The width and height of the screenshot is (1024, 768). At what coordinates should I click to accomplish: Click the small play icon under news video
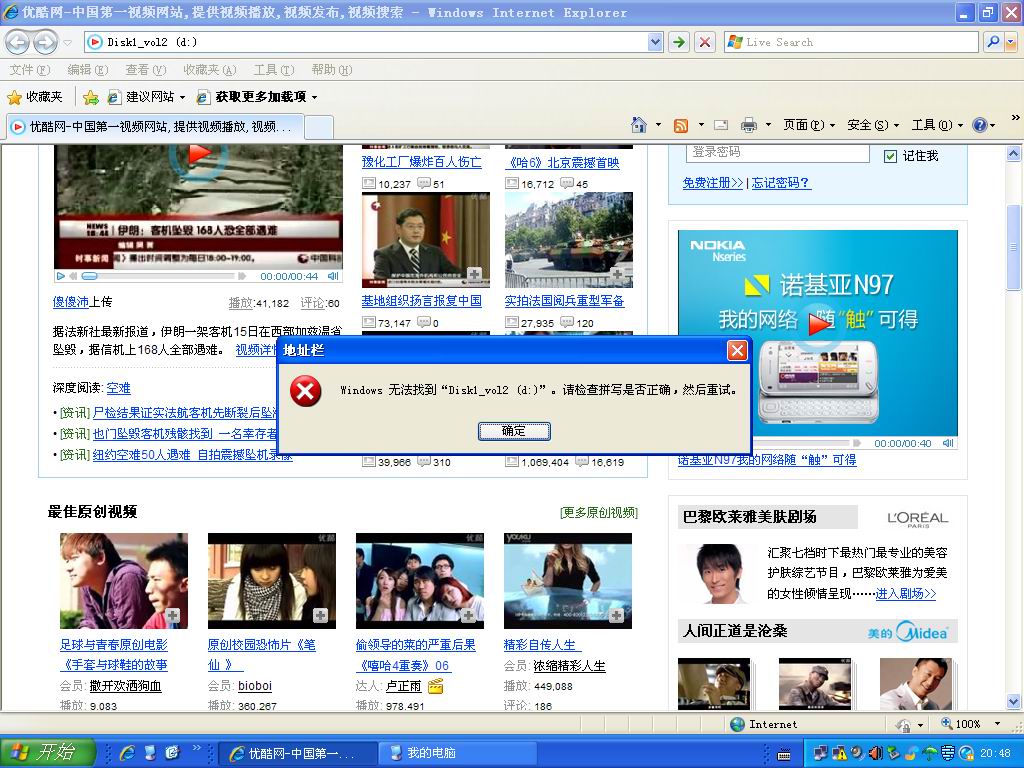coord(61,276)
